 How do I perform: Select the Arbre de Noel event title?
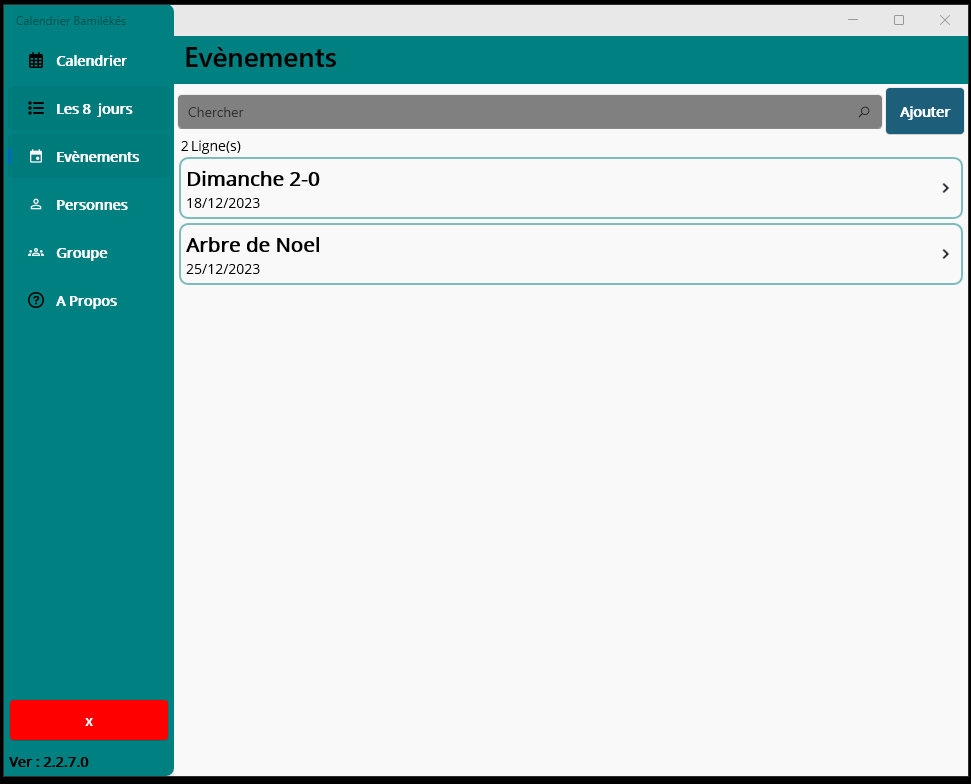pos(253,245)
